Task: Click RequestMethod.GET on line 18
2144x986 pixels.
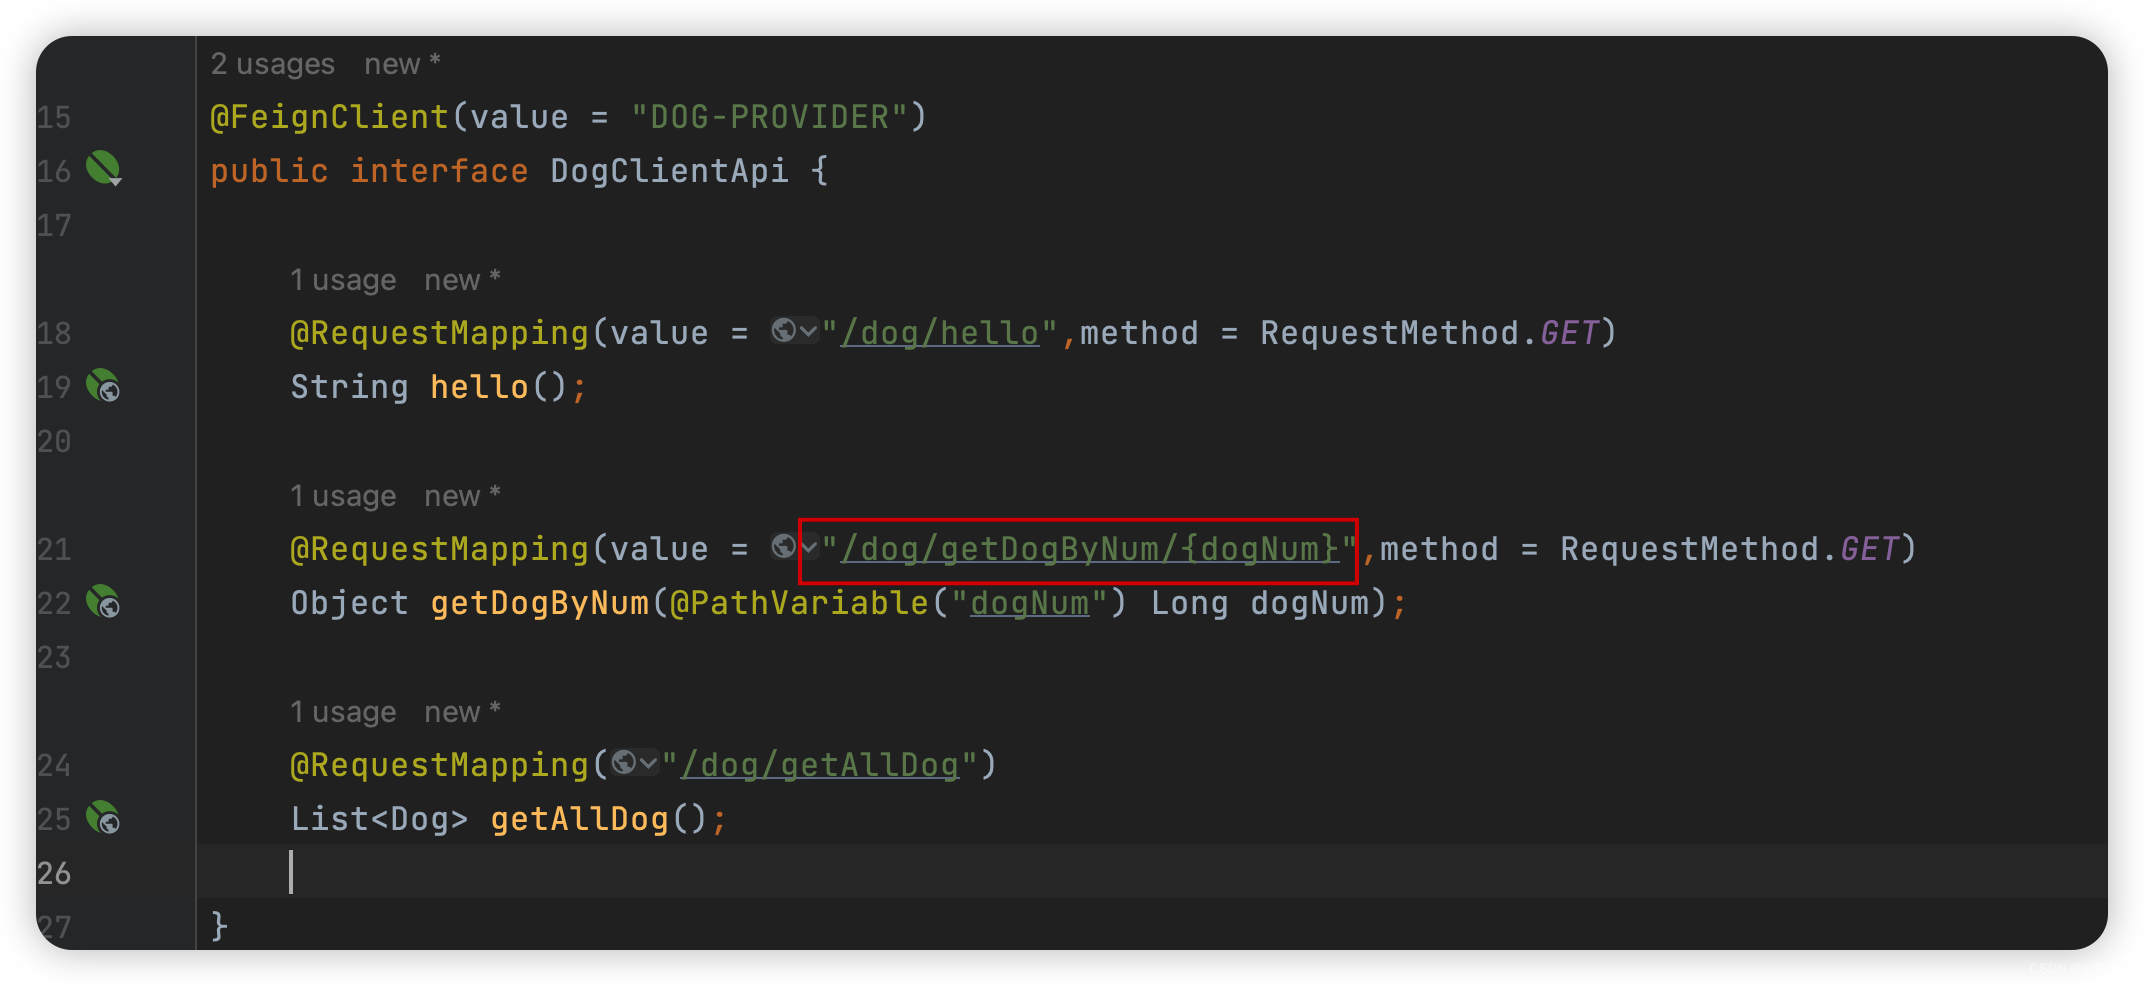Action: coord(1429,333)
